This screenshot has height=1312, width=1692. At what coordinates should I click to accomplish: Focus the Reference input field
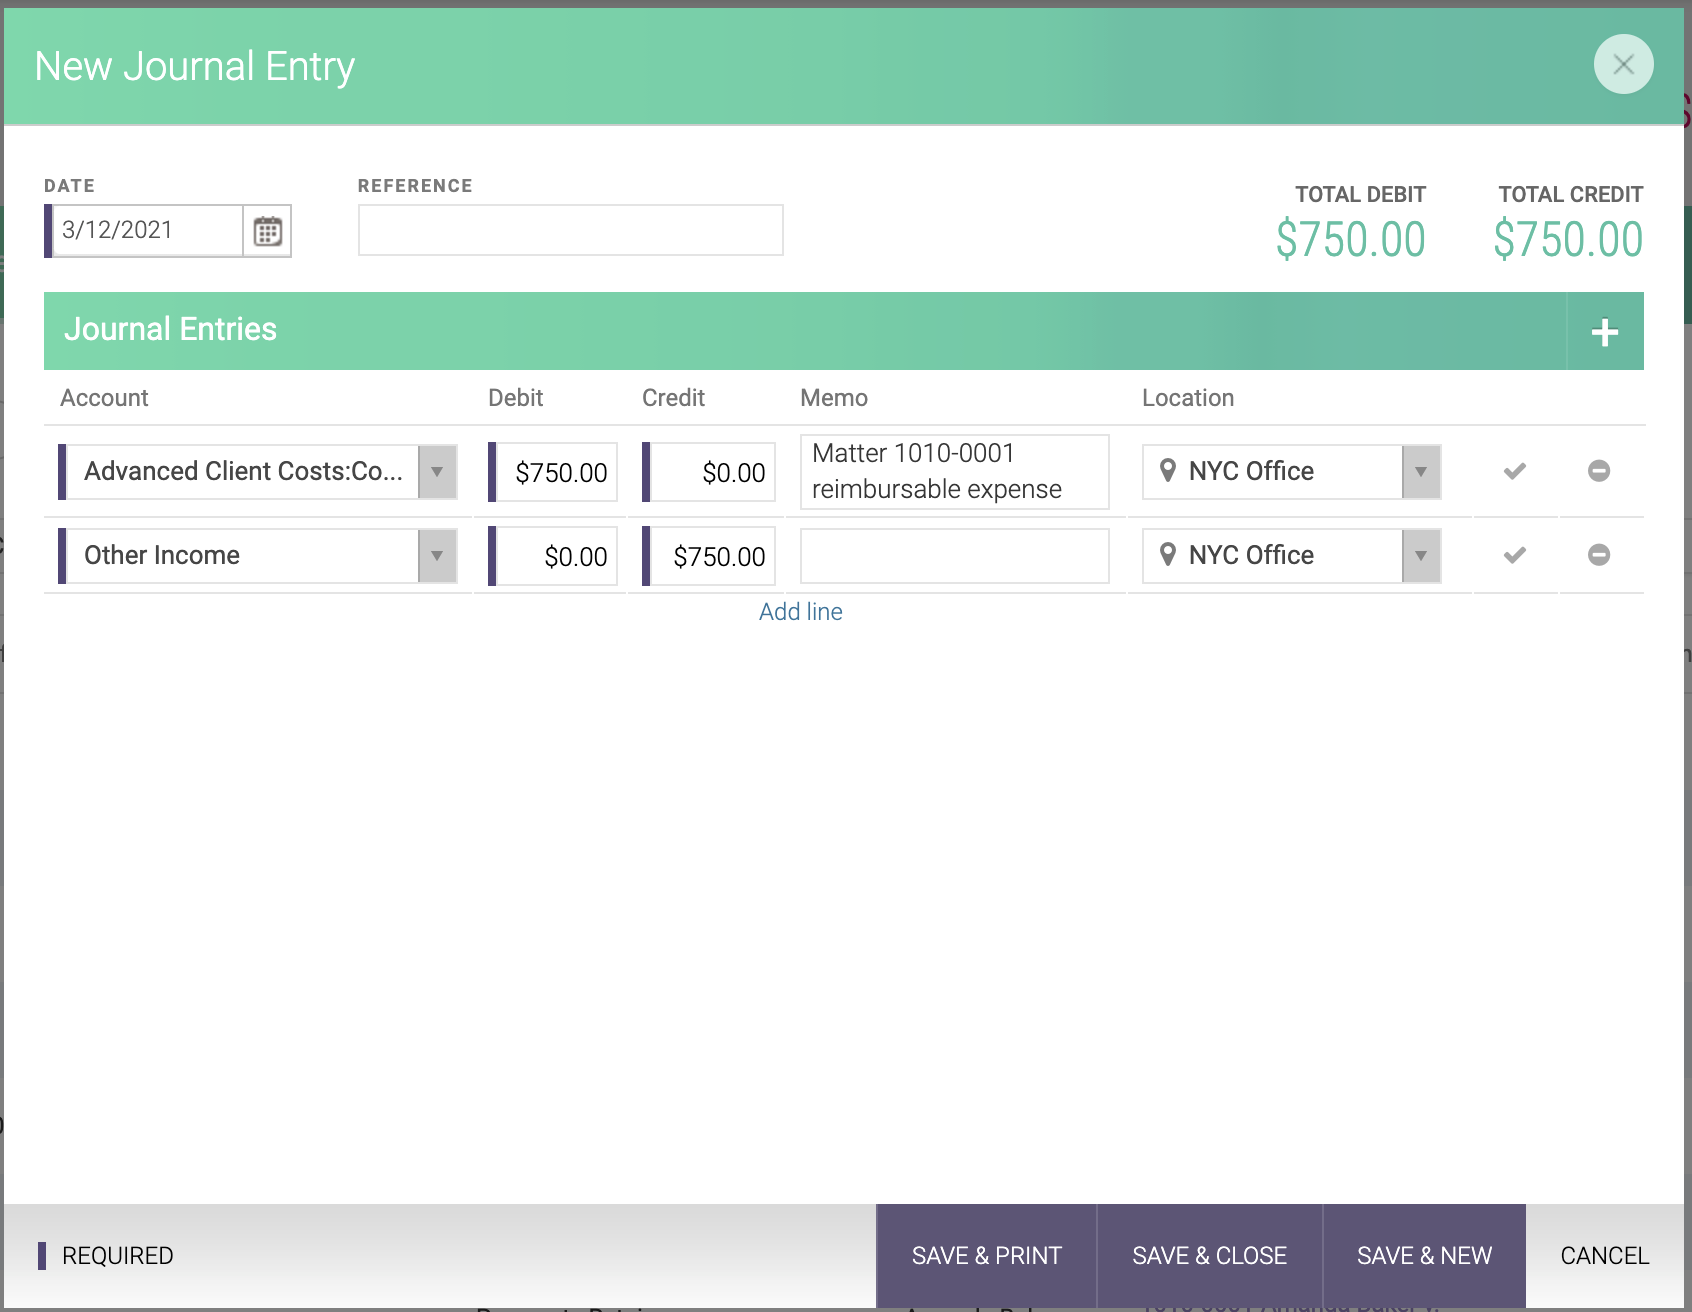pyautogui.click(x=570, y=230)
